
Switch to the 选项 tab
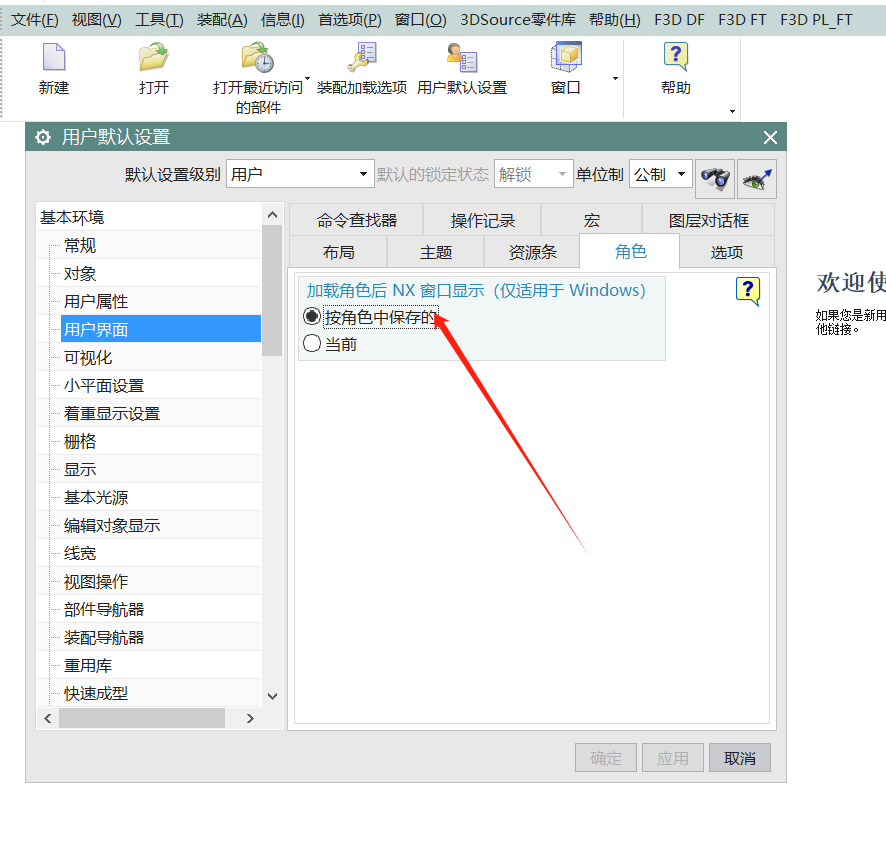tap(727, 252)
